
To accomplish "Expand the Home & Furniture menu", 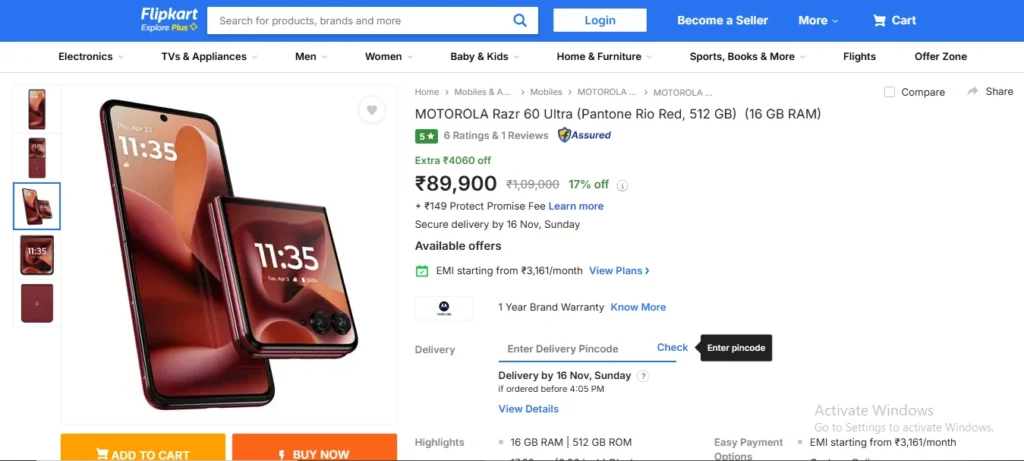I will pos(604,57).
